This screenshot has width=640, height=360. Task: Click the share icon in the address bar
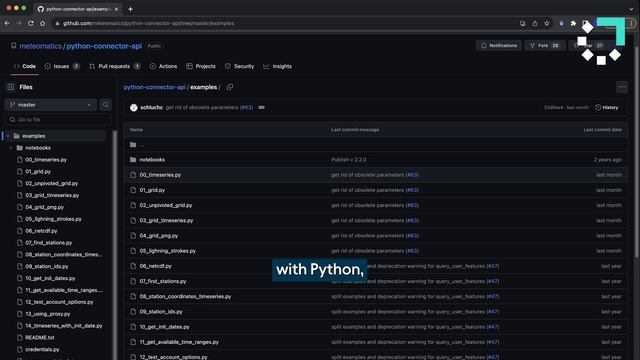coord(534,23)
